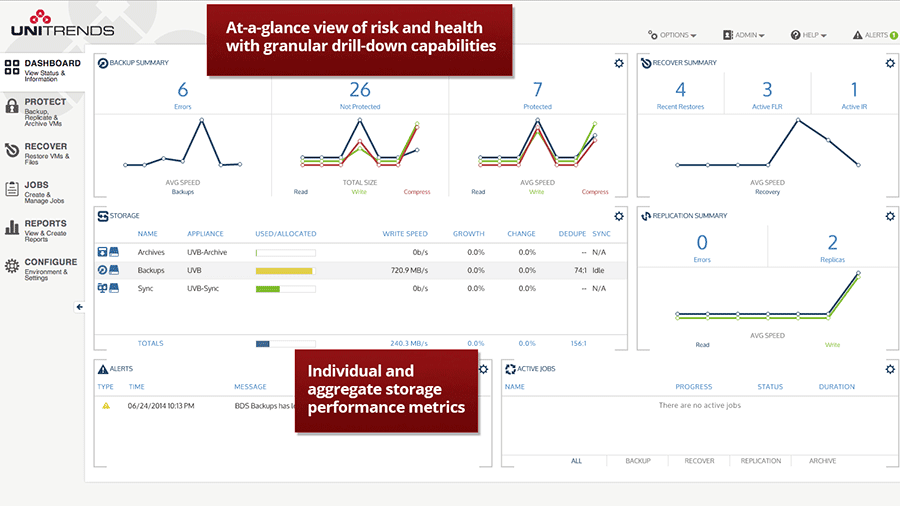Click the Alerts warning icon at top right
This screenshot has height=506, width=900.
858,35
